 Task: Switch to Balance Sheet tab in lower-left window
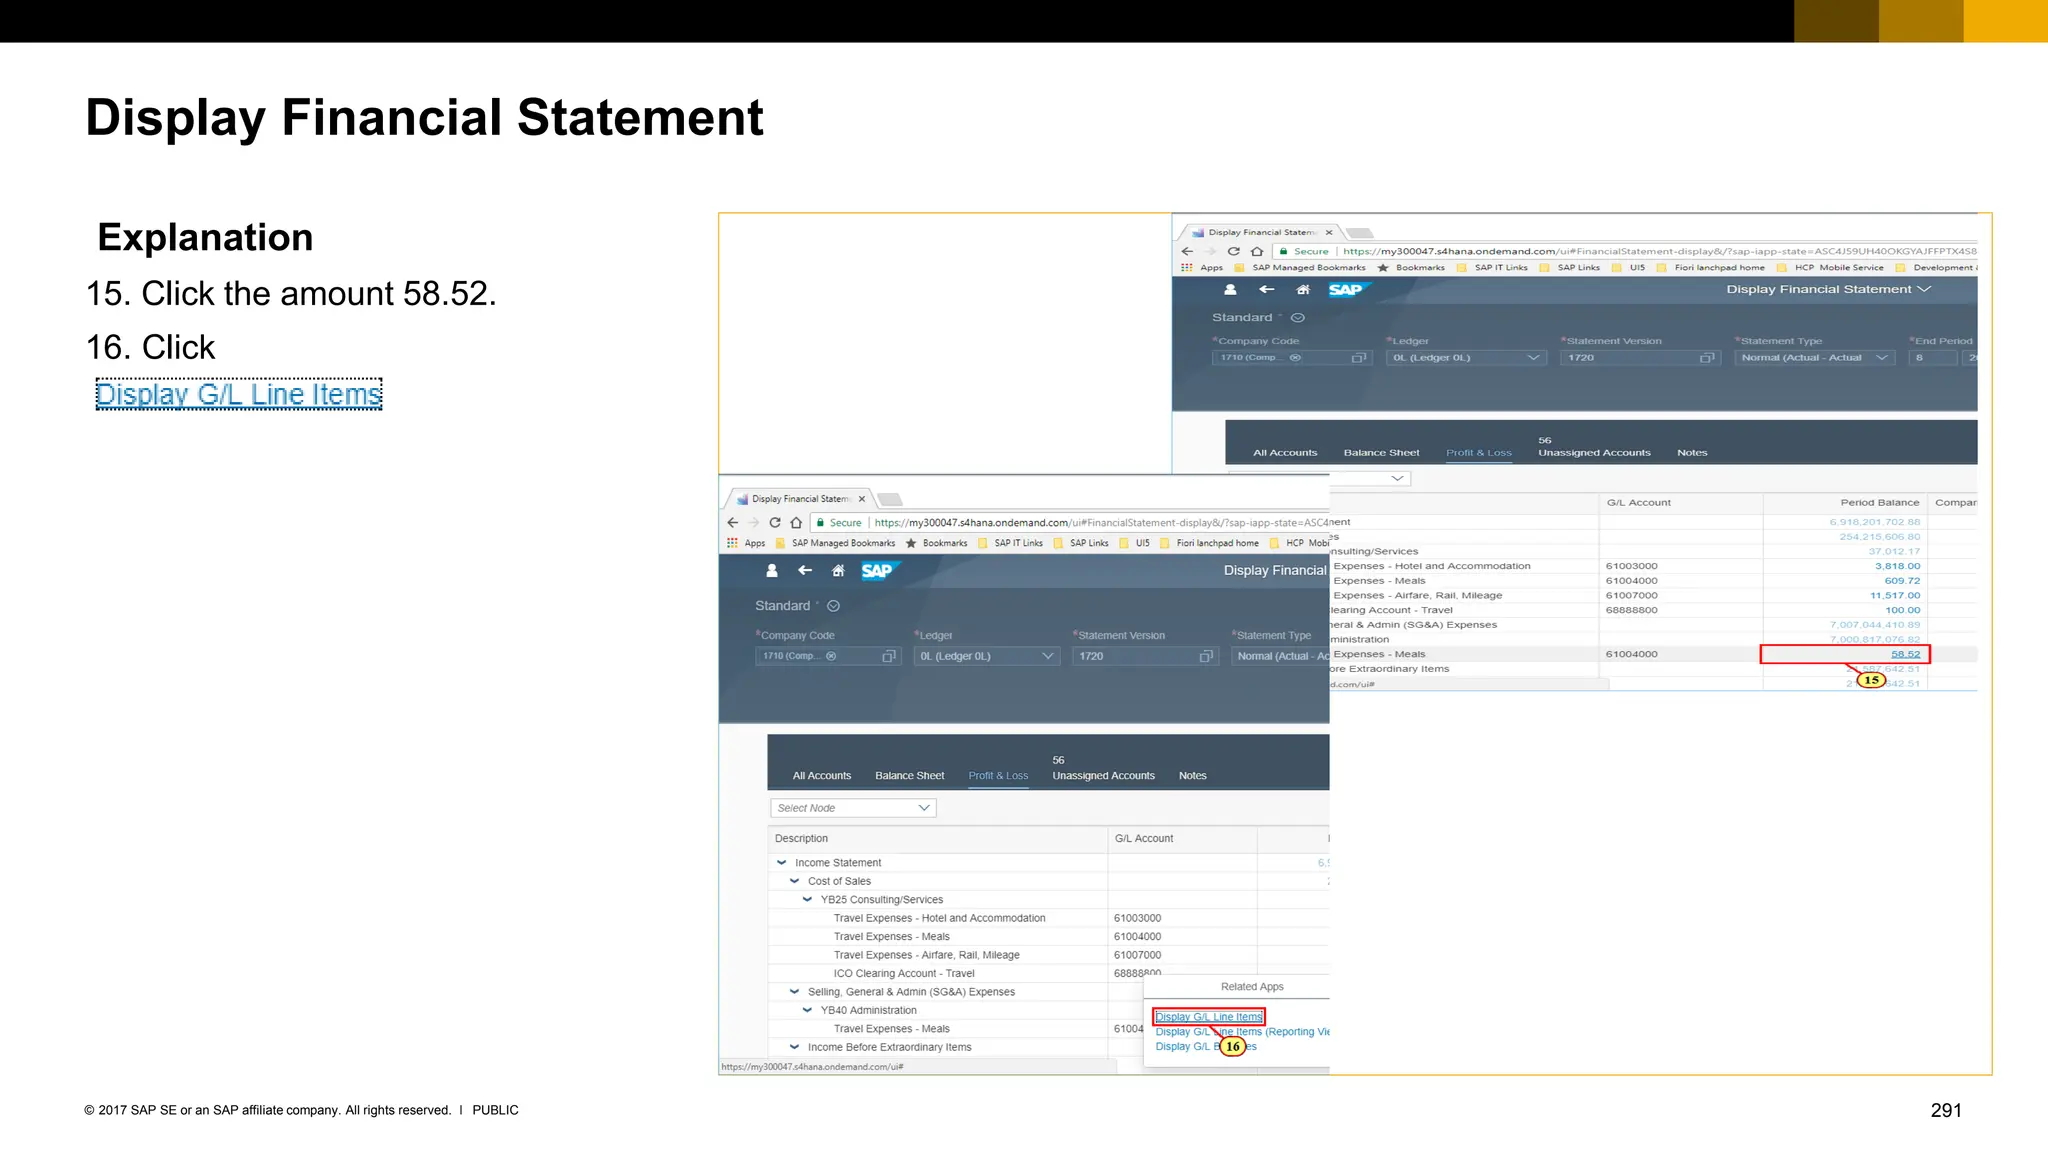click(909, 776)
